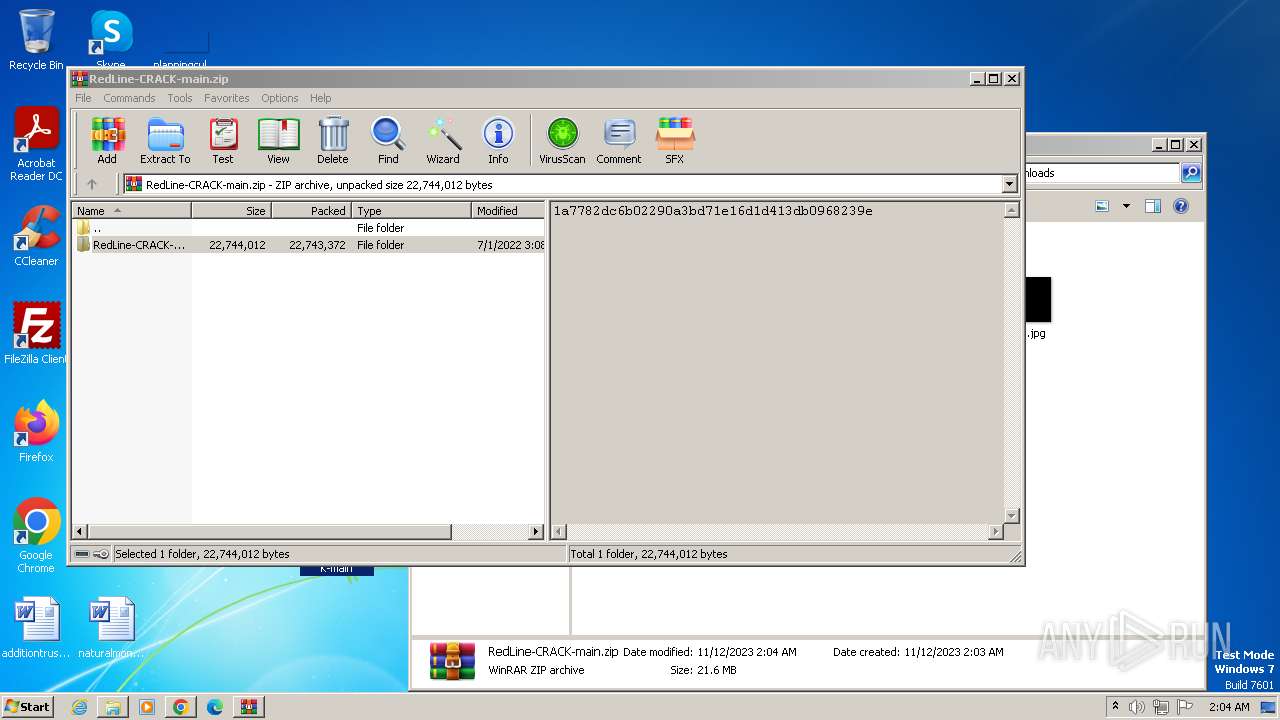Open the Tools menu

point(180,98)
